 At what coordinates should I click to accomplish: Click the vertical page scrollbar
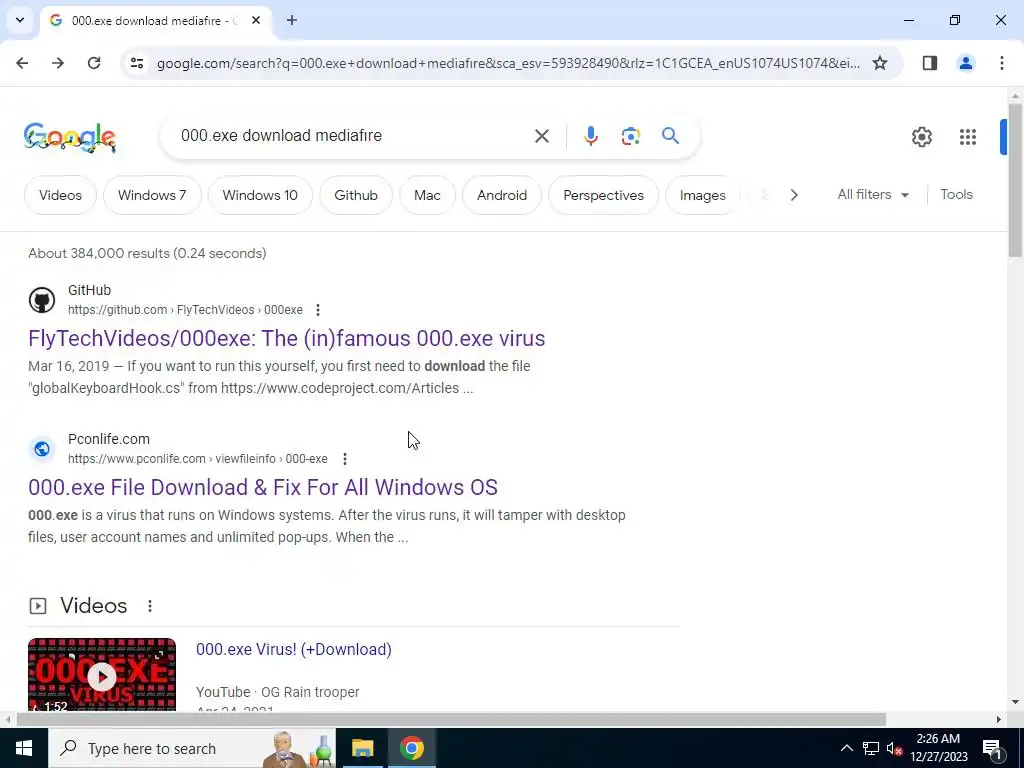[x=1015, y=180]
